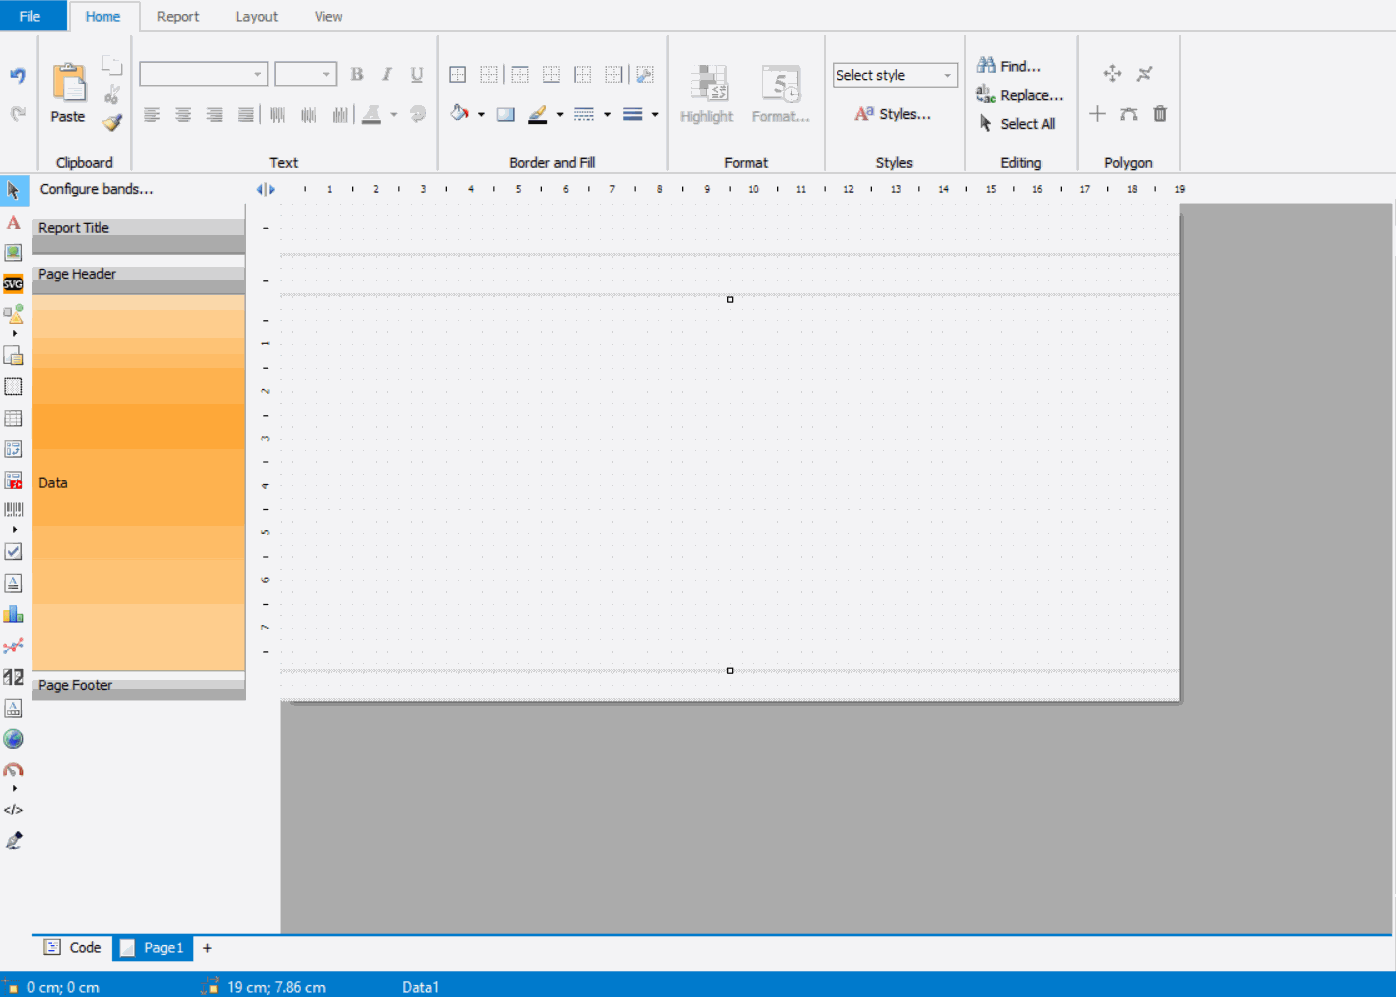Select the CheckBox object tool
This screenshot has height=997, width=1396.
click(x=13, y=552)
